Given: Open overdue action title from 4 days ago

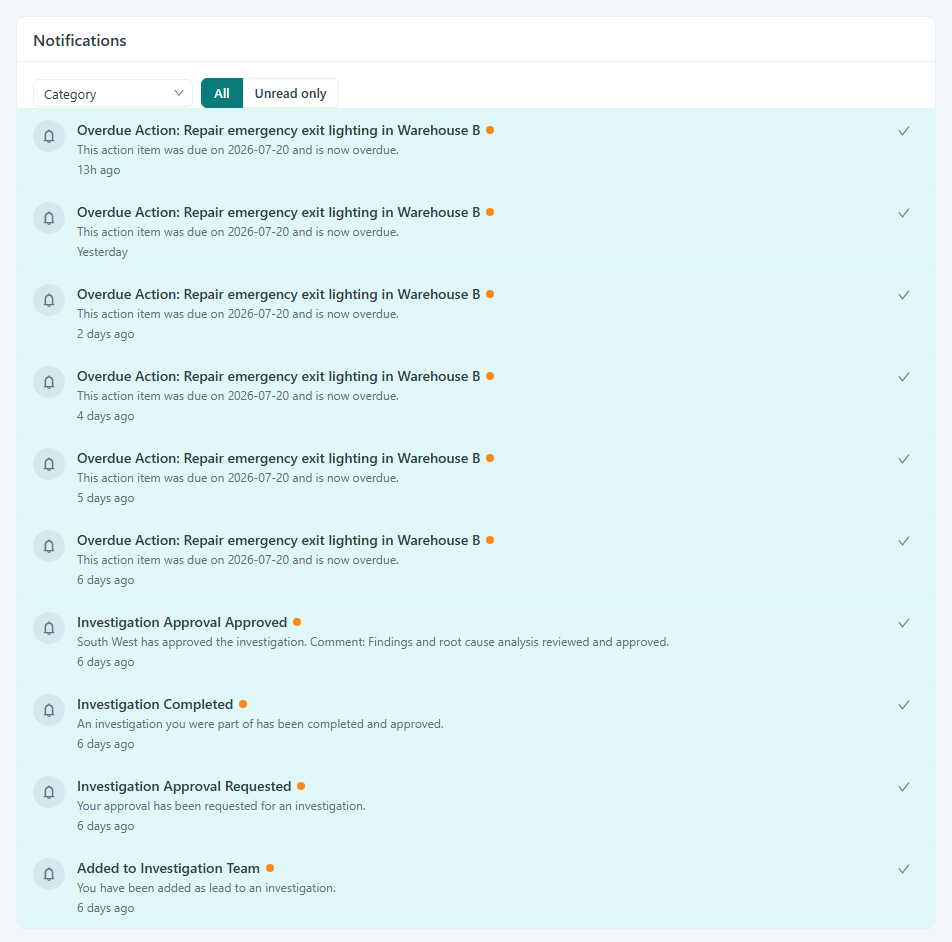Looking at the screenshot, I should 278,376.
